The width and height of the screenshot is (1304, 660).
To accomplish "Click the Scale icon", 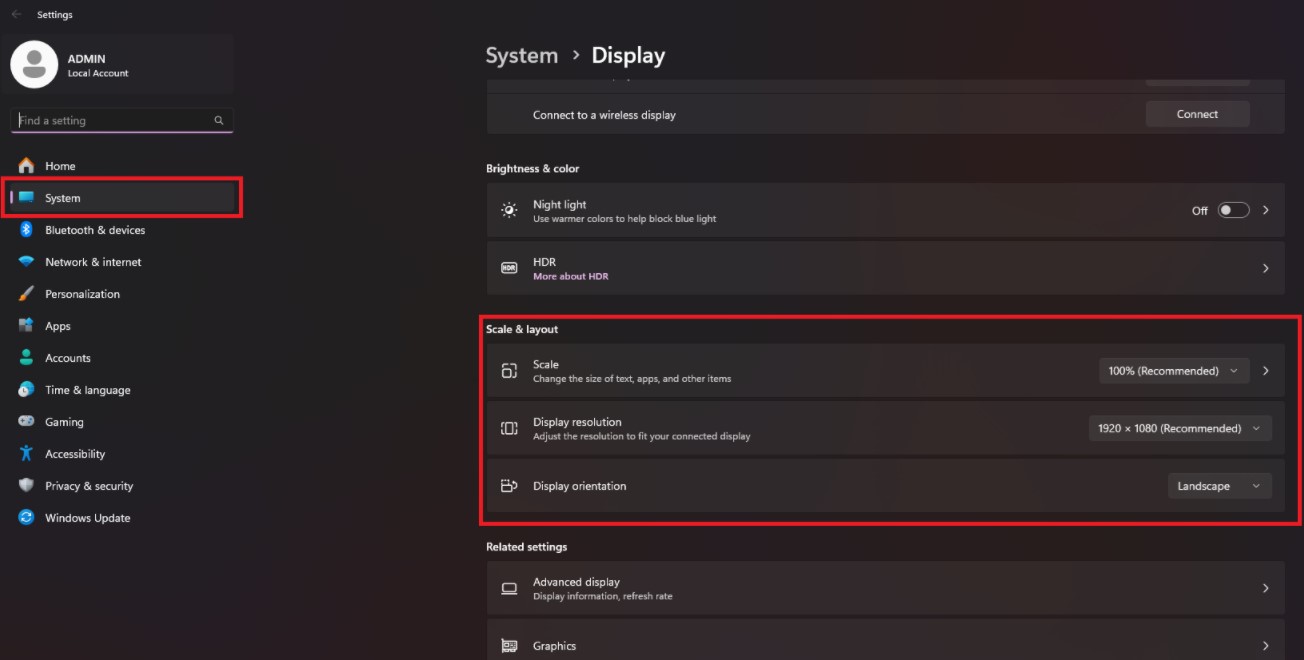I will click(509, 371).
